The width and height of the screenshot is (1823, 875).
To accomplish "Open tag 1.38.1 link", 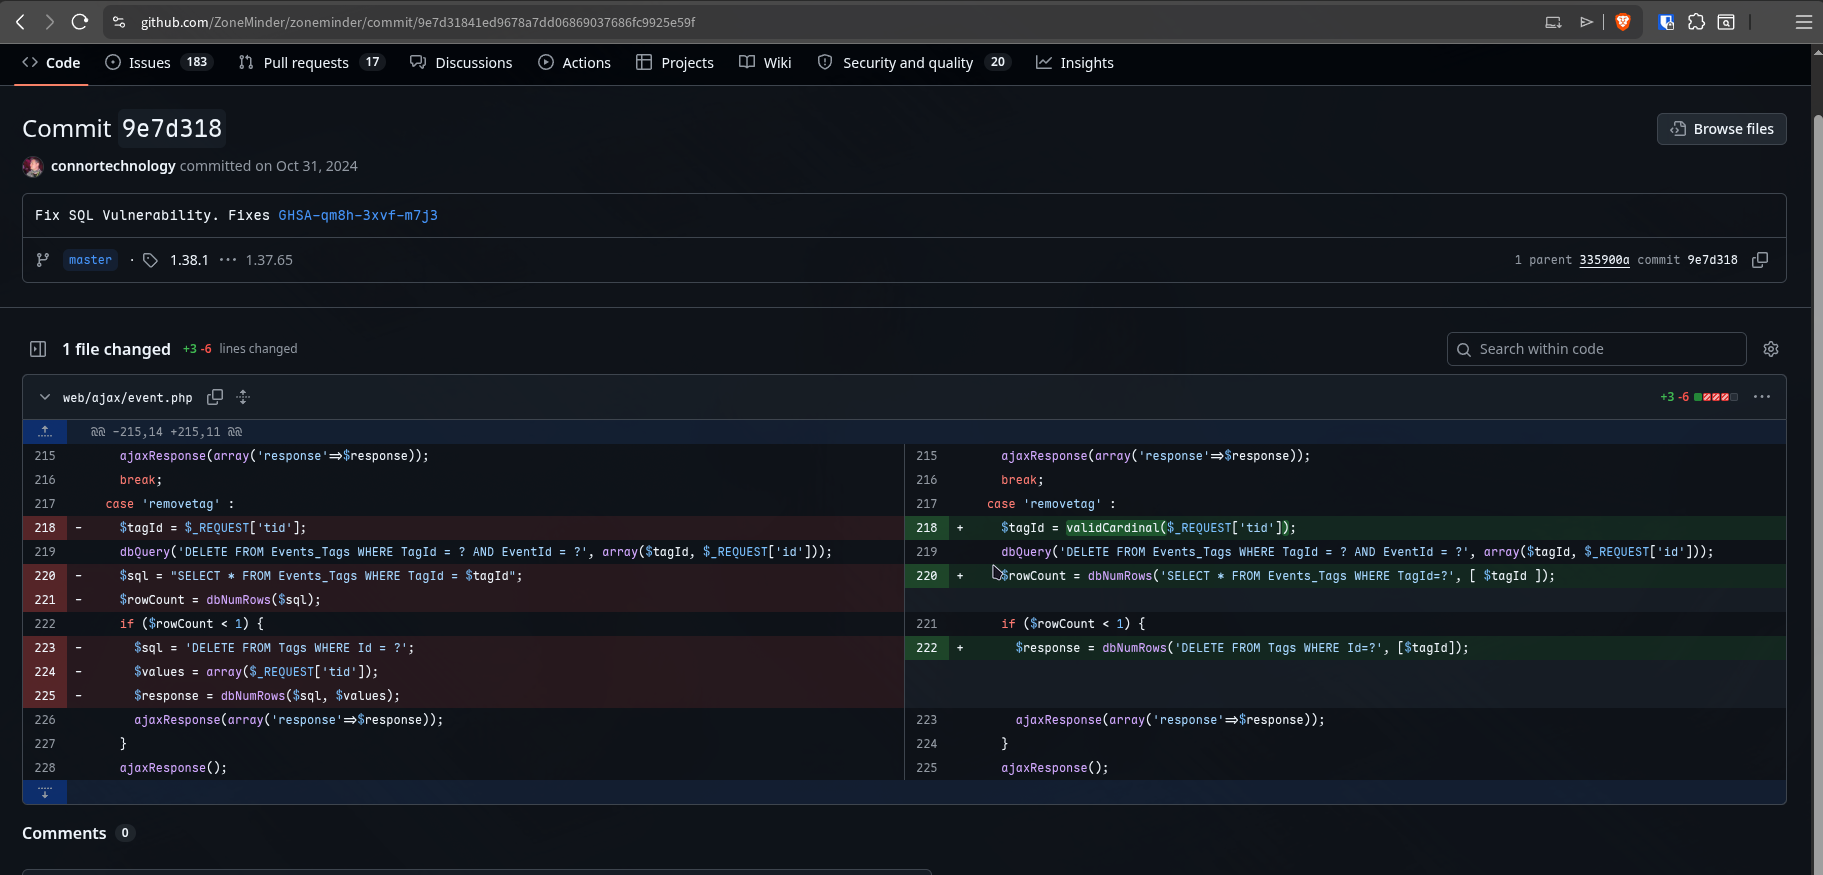I will pyautogui.click(x=189, y=260).
